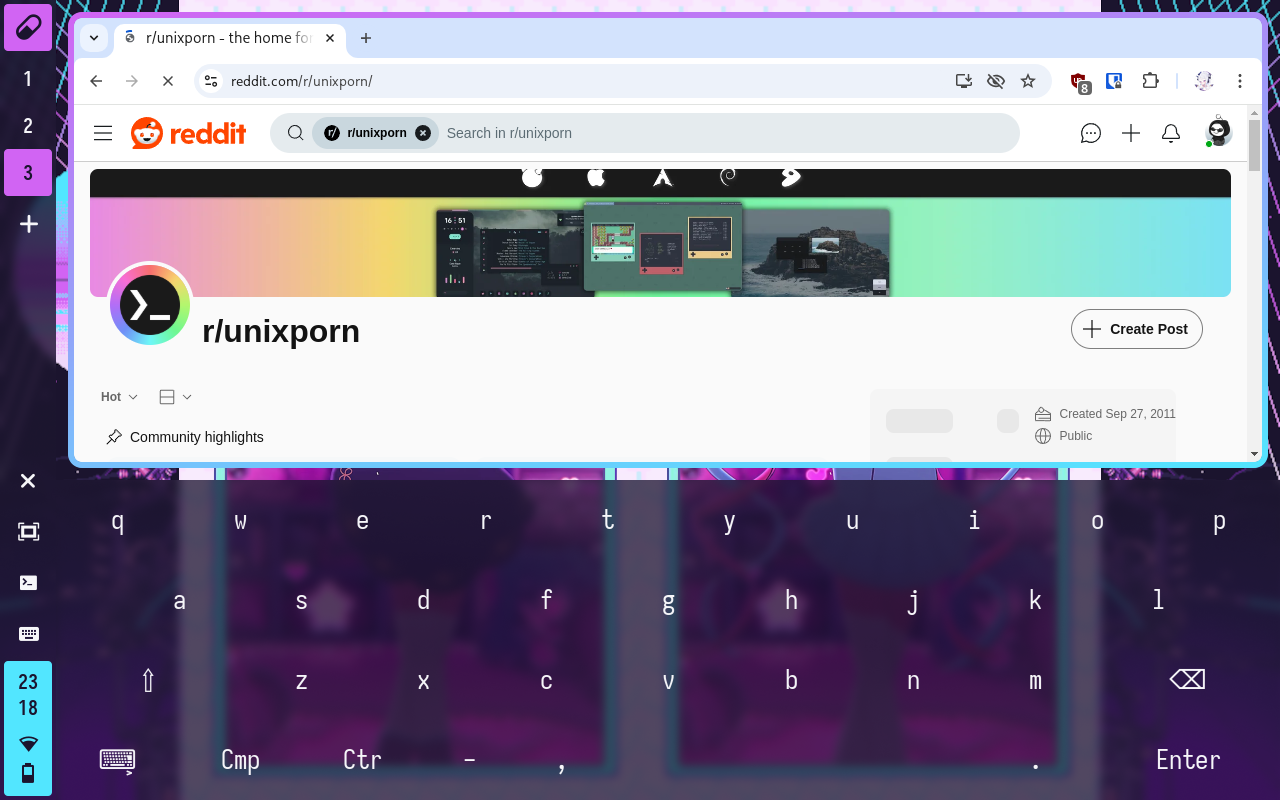Open Reddit chat icon

pos(1091,133)
